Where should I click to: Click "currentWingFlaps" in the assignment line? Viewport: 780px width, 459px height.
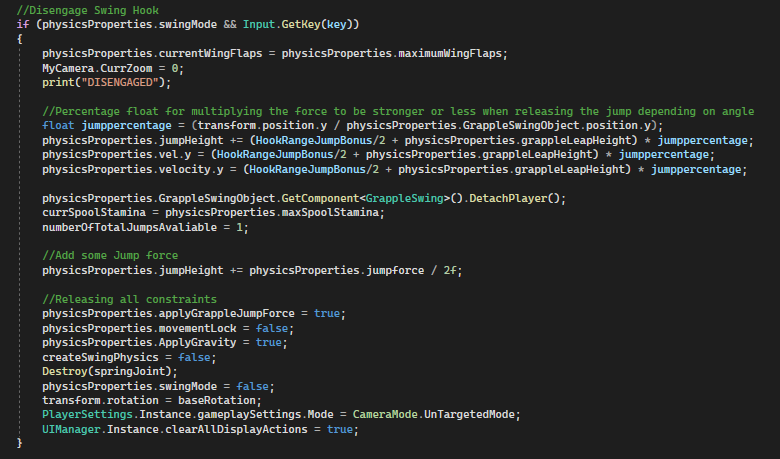(x=210, y=53)
